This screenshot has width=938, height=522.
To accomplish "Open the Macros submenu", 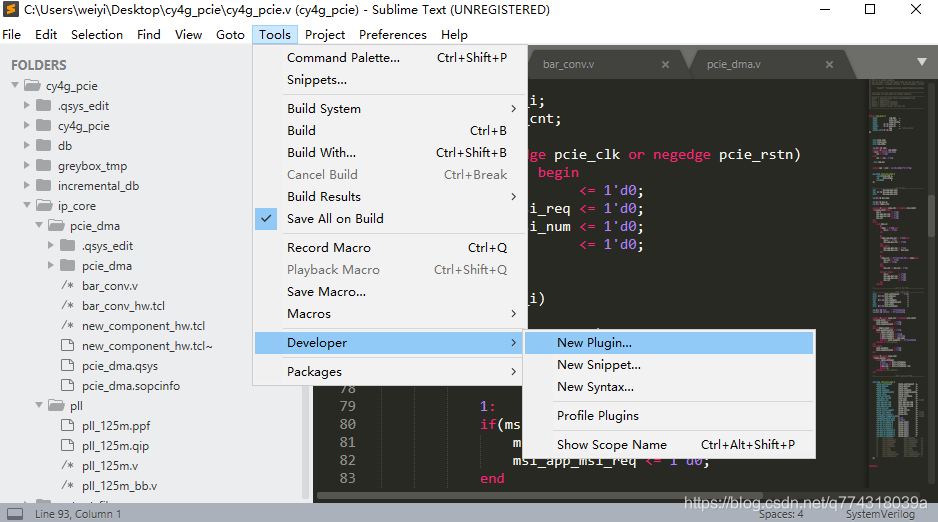I will (x=391, y=313).
